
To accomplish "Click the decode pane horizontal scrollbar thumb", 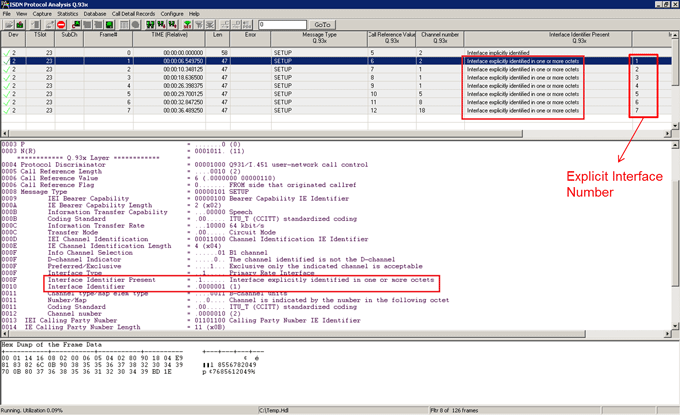I will click(x=297, y=334).
